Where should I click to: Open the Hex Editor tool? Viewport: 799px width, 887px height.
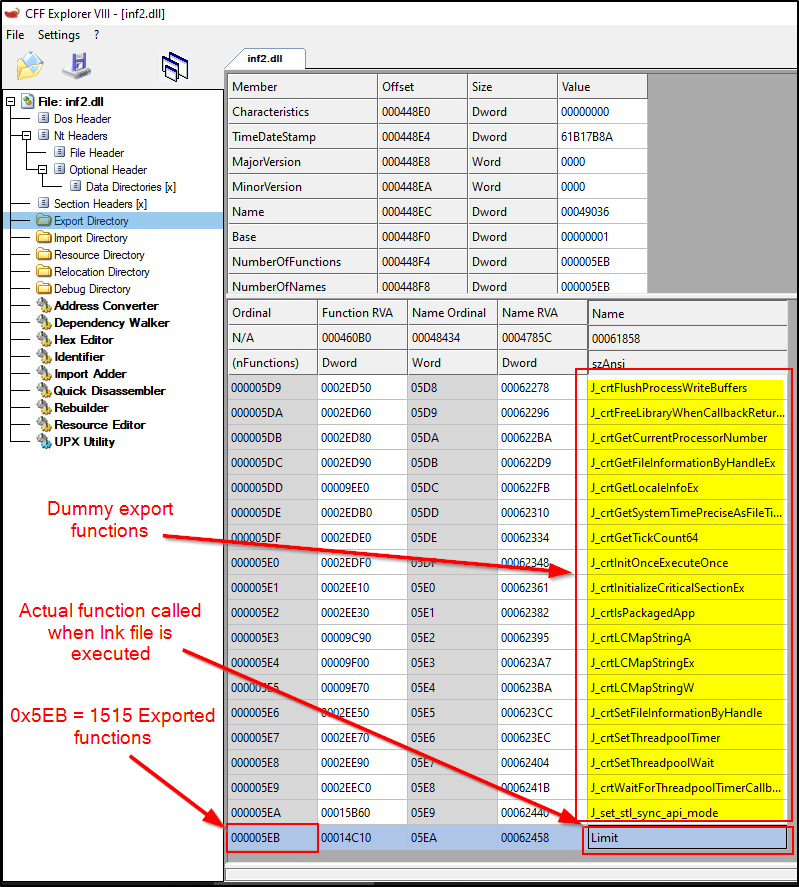84,339
